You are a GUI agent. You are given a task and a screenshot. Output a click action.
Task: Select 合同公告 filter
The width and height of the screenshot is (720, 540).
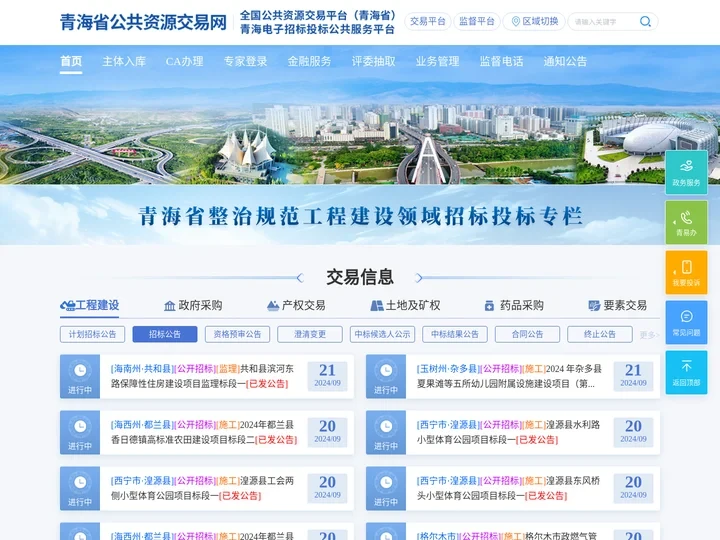pyautogui.click(x=527, y=334)
